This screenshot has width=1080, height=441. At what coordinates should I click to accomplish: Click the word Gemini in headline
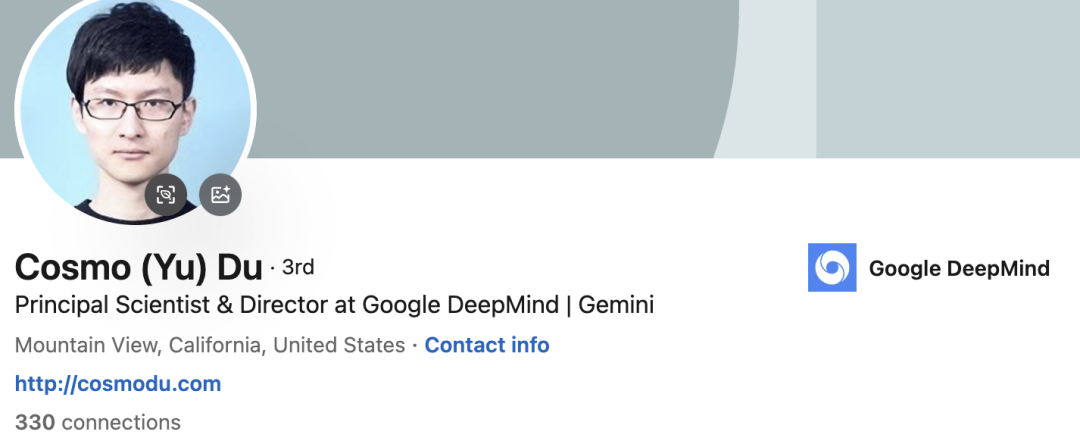pos(616,305)
